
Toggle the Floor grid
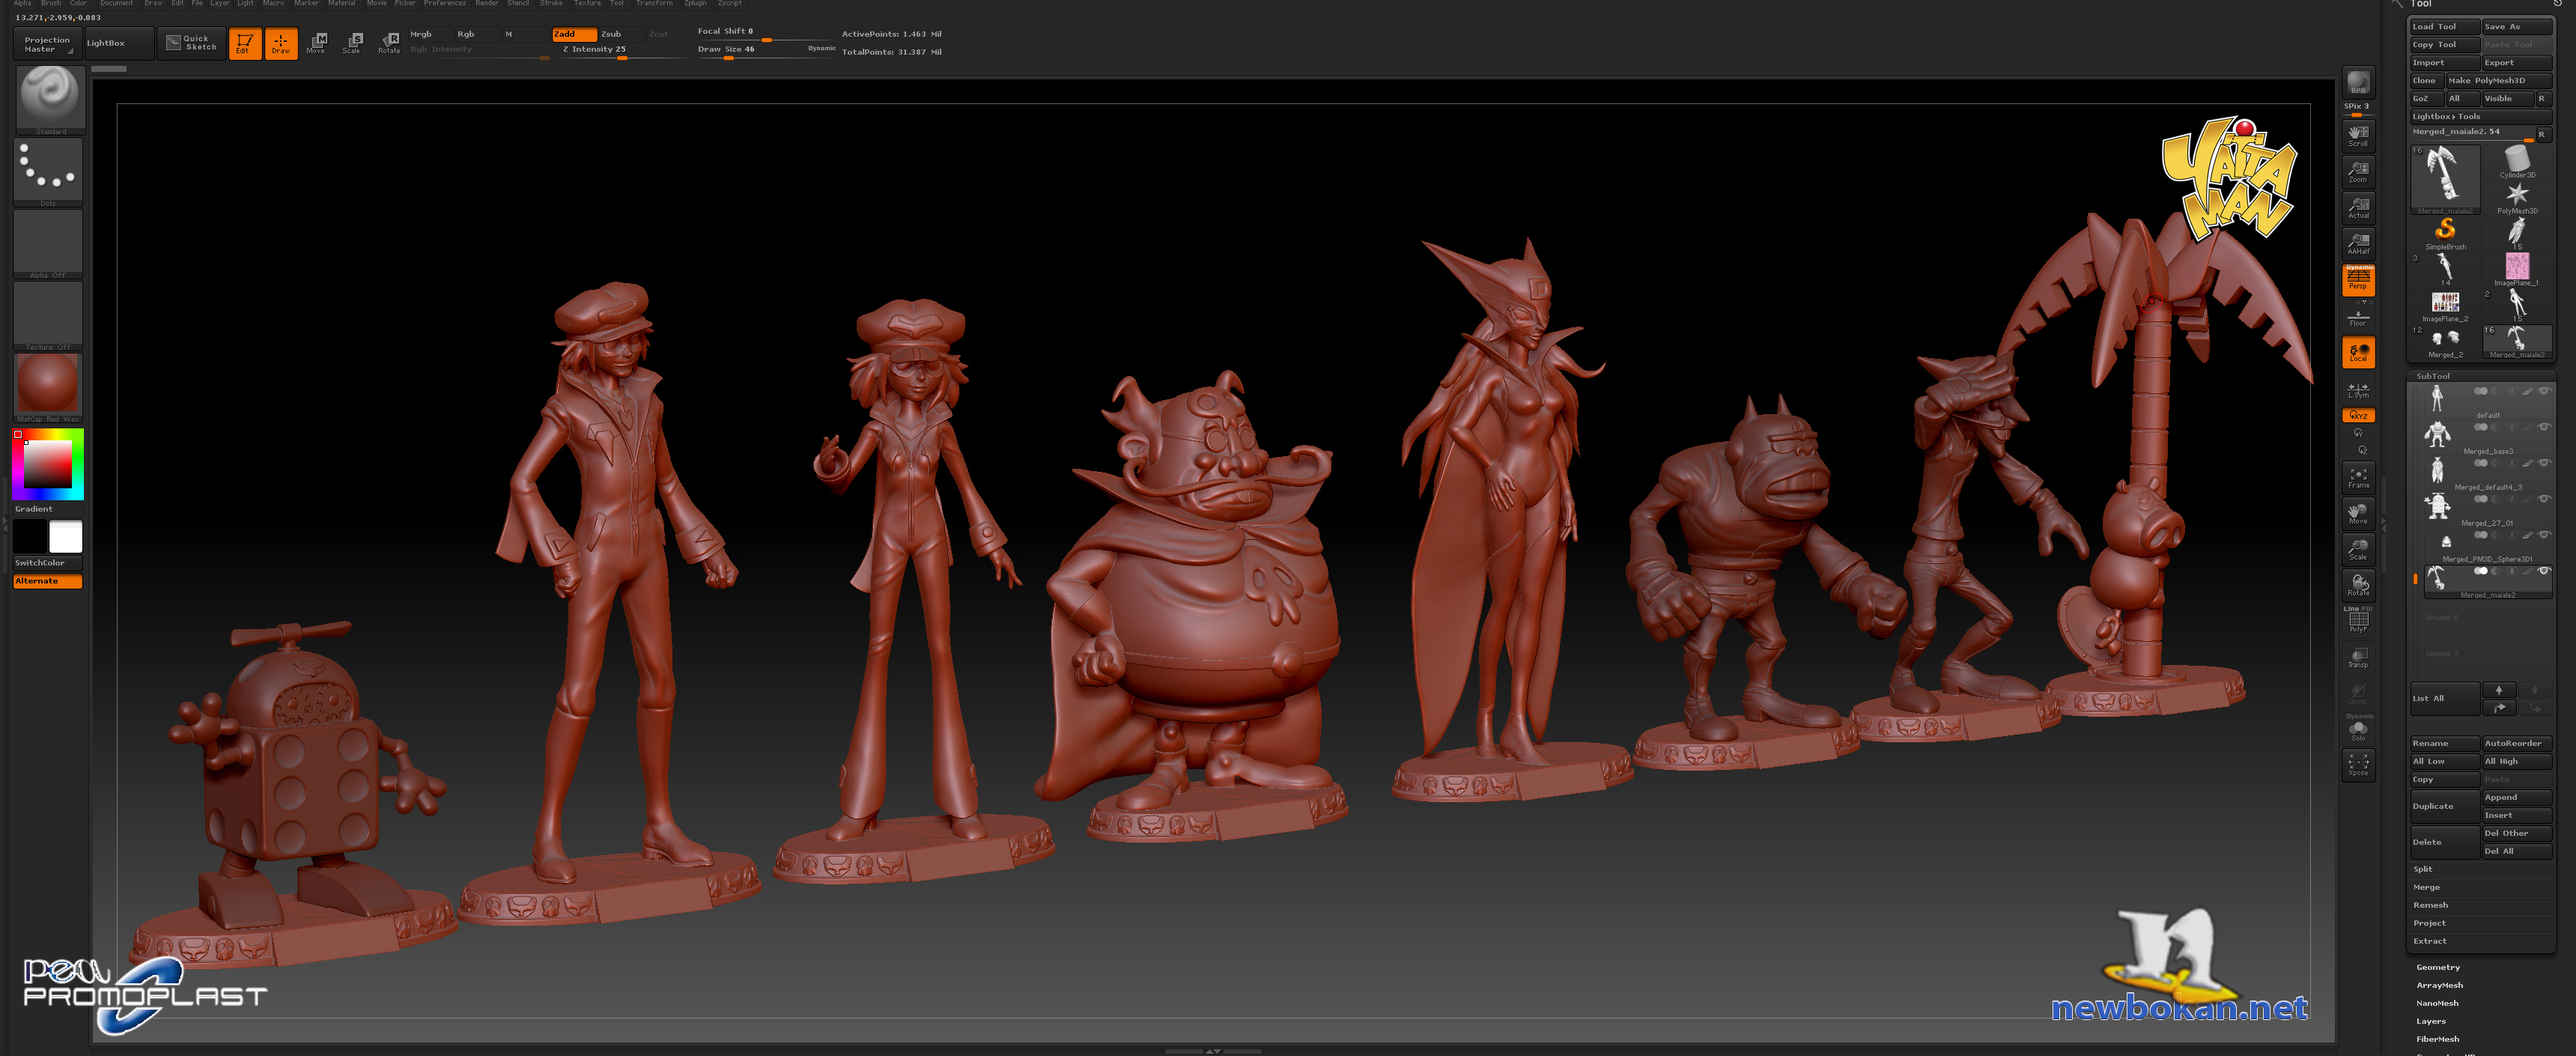pos(2358,317)
